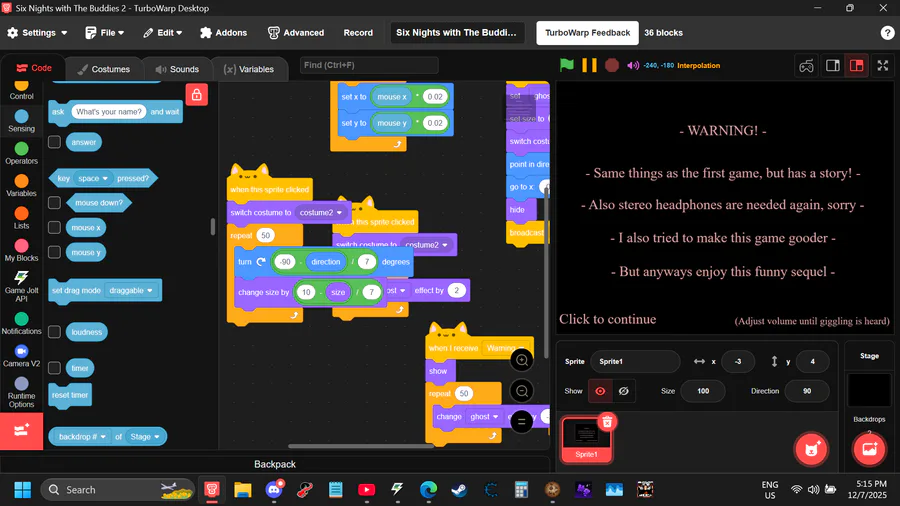Image resolution: width=900 pixels, height=506 pixels.
Task: Select the Sensing block category
Action: click(x=21, y=121)
